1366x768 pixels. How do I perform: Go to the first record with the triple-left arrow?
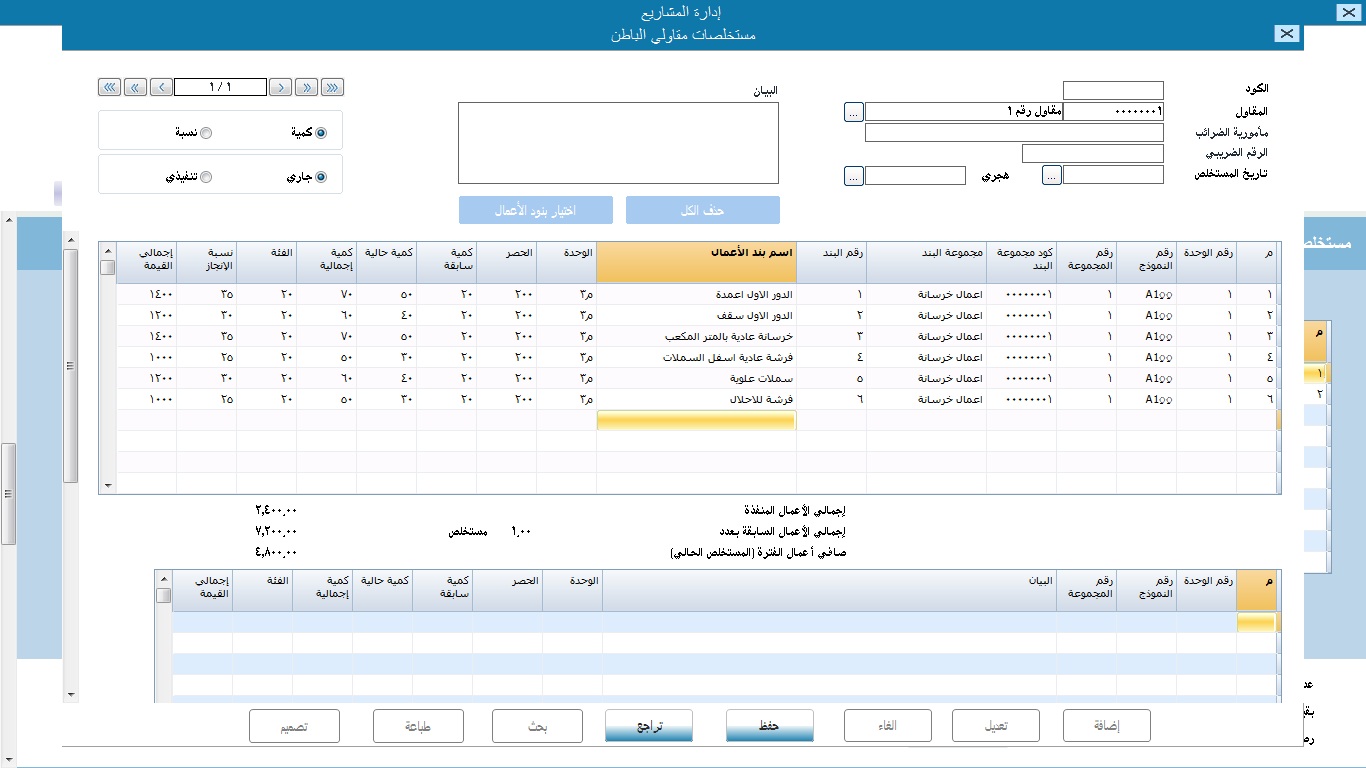(109, 87)
